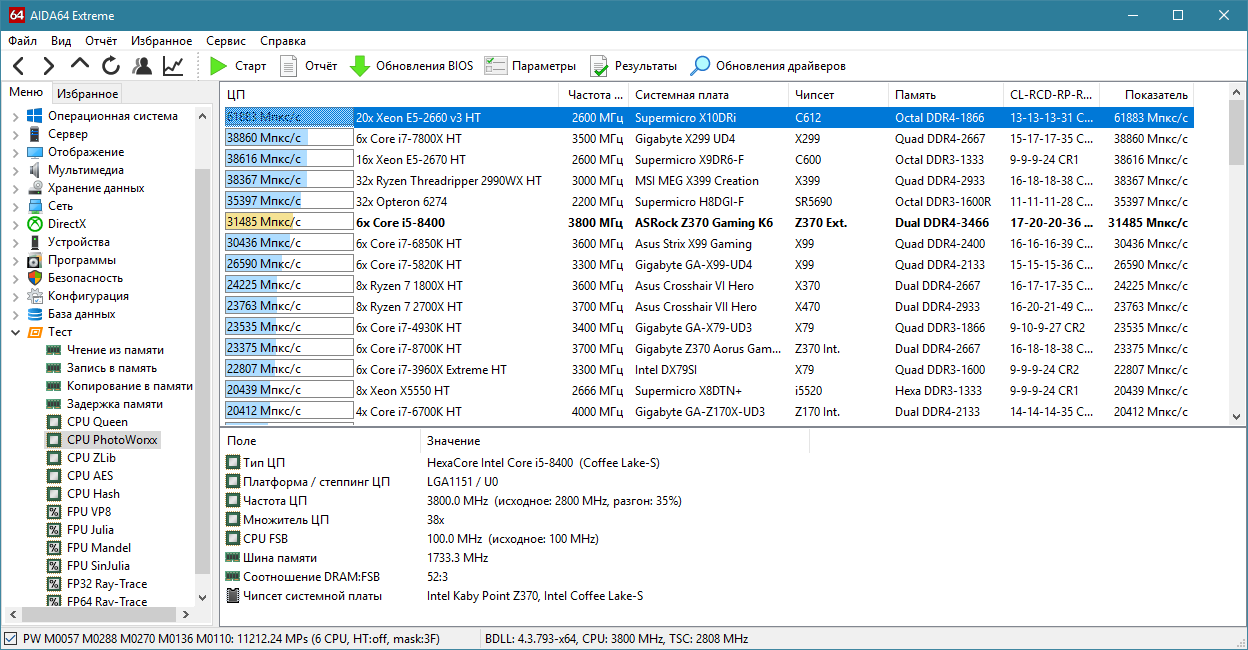Screen dimensions: 1248x650
Task: Expand the Сервер tree node
Action: [x=15, y=134]
